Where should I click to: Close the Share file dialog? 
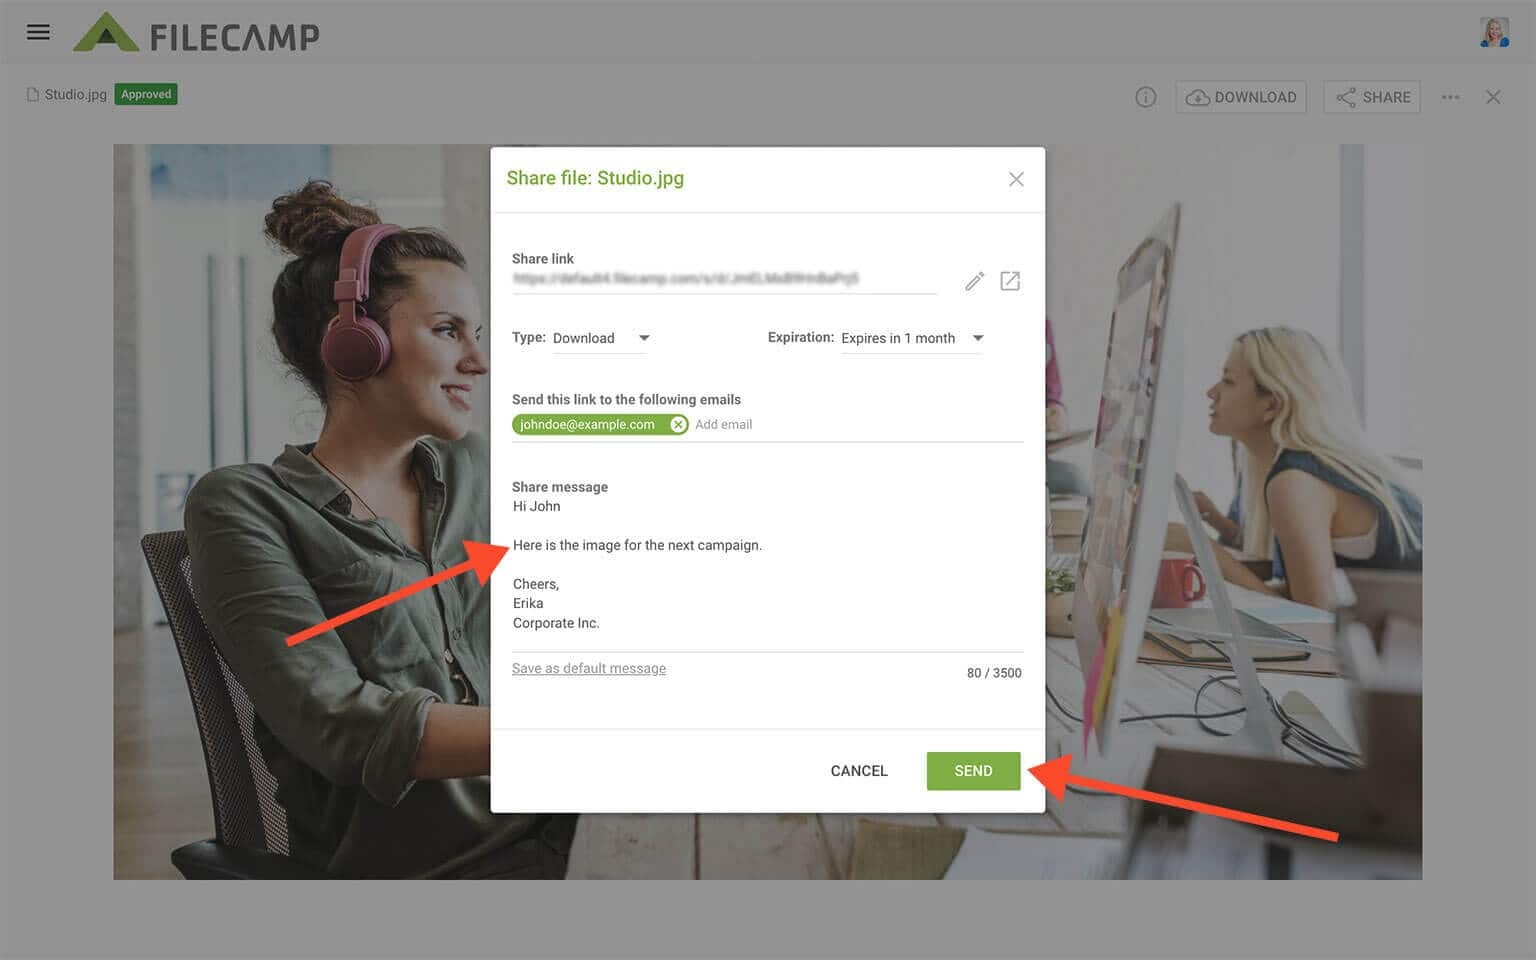1016,179
